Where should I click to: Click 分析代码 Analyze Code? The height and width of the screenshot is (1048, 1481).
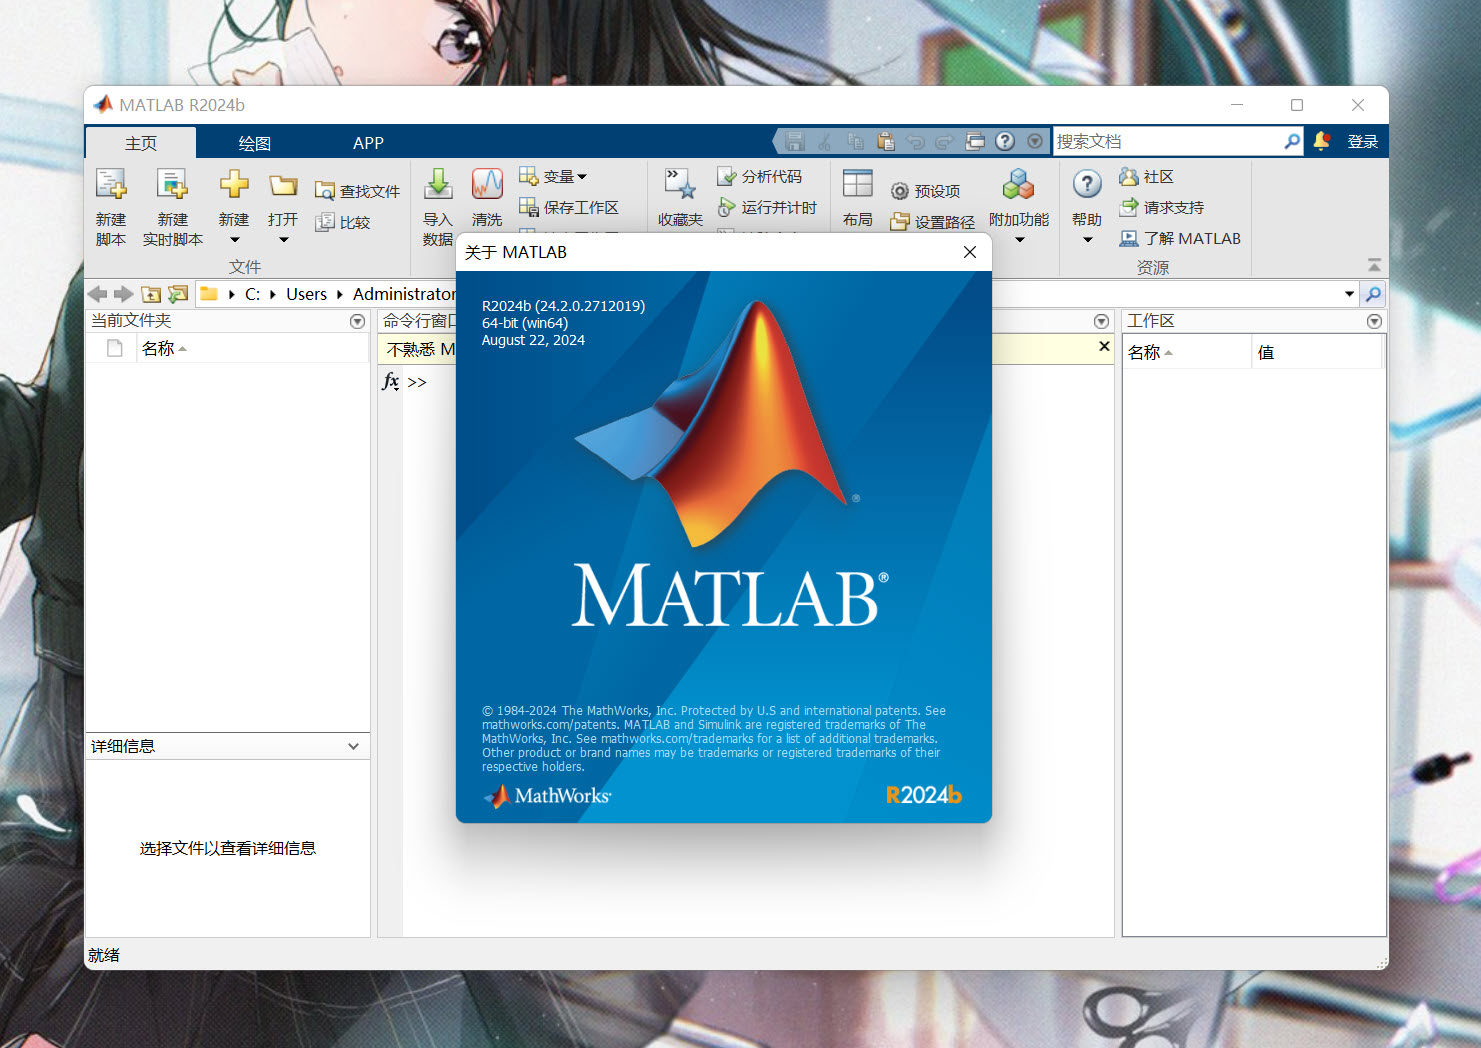[760, 177]
